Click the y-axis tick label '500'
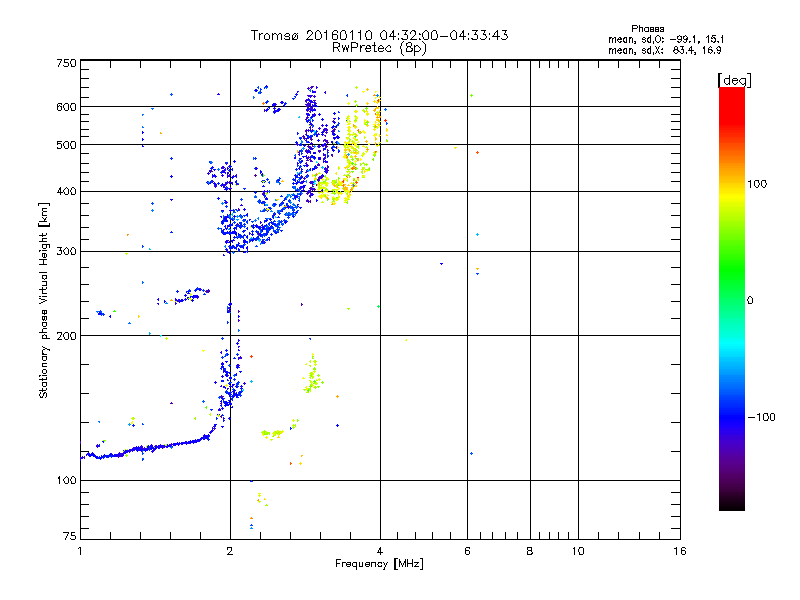The width and height of the screenshot is (800, 600). click(66, 145)
